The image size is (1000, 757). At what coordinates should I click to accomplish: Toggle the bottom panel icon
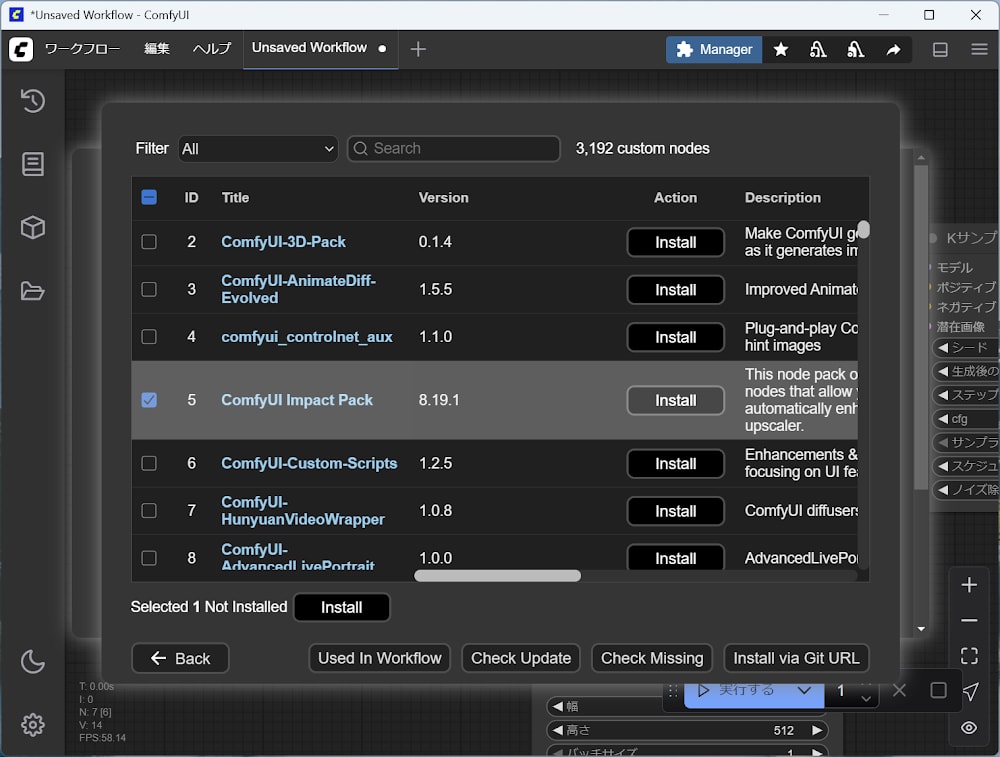[940, 49]
